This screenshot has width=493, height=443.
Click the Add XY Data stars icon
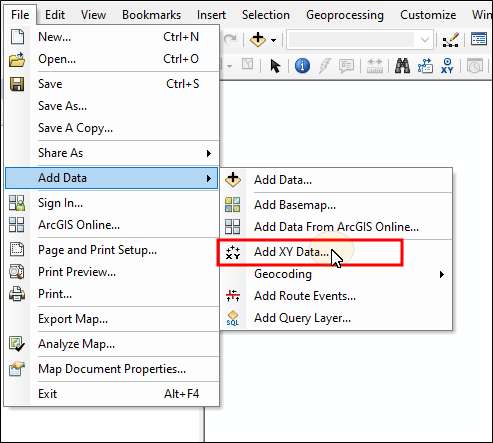[233, 252]
